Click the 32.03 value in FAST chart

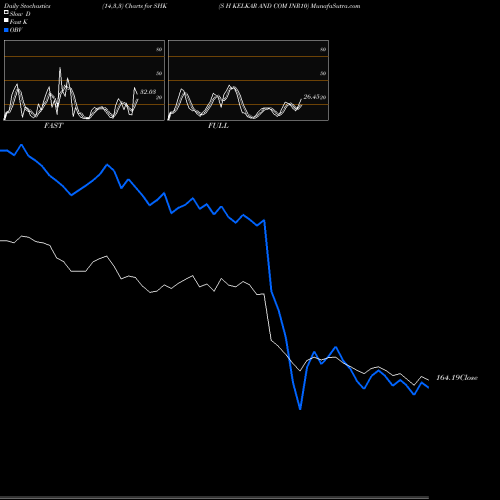(x=148, y=91)
